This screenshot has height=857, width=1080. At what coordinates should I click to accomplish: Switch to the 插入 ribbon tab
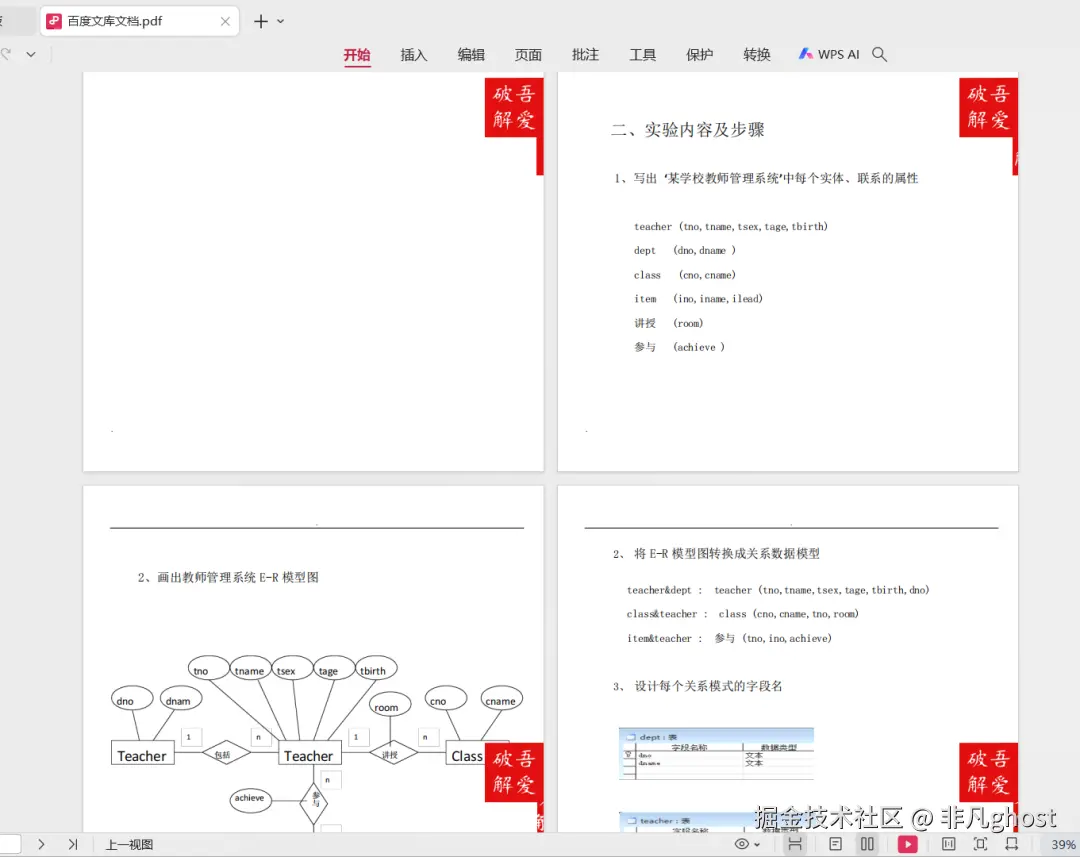(413, 54)
